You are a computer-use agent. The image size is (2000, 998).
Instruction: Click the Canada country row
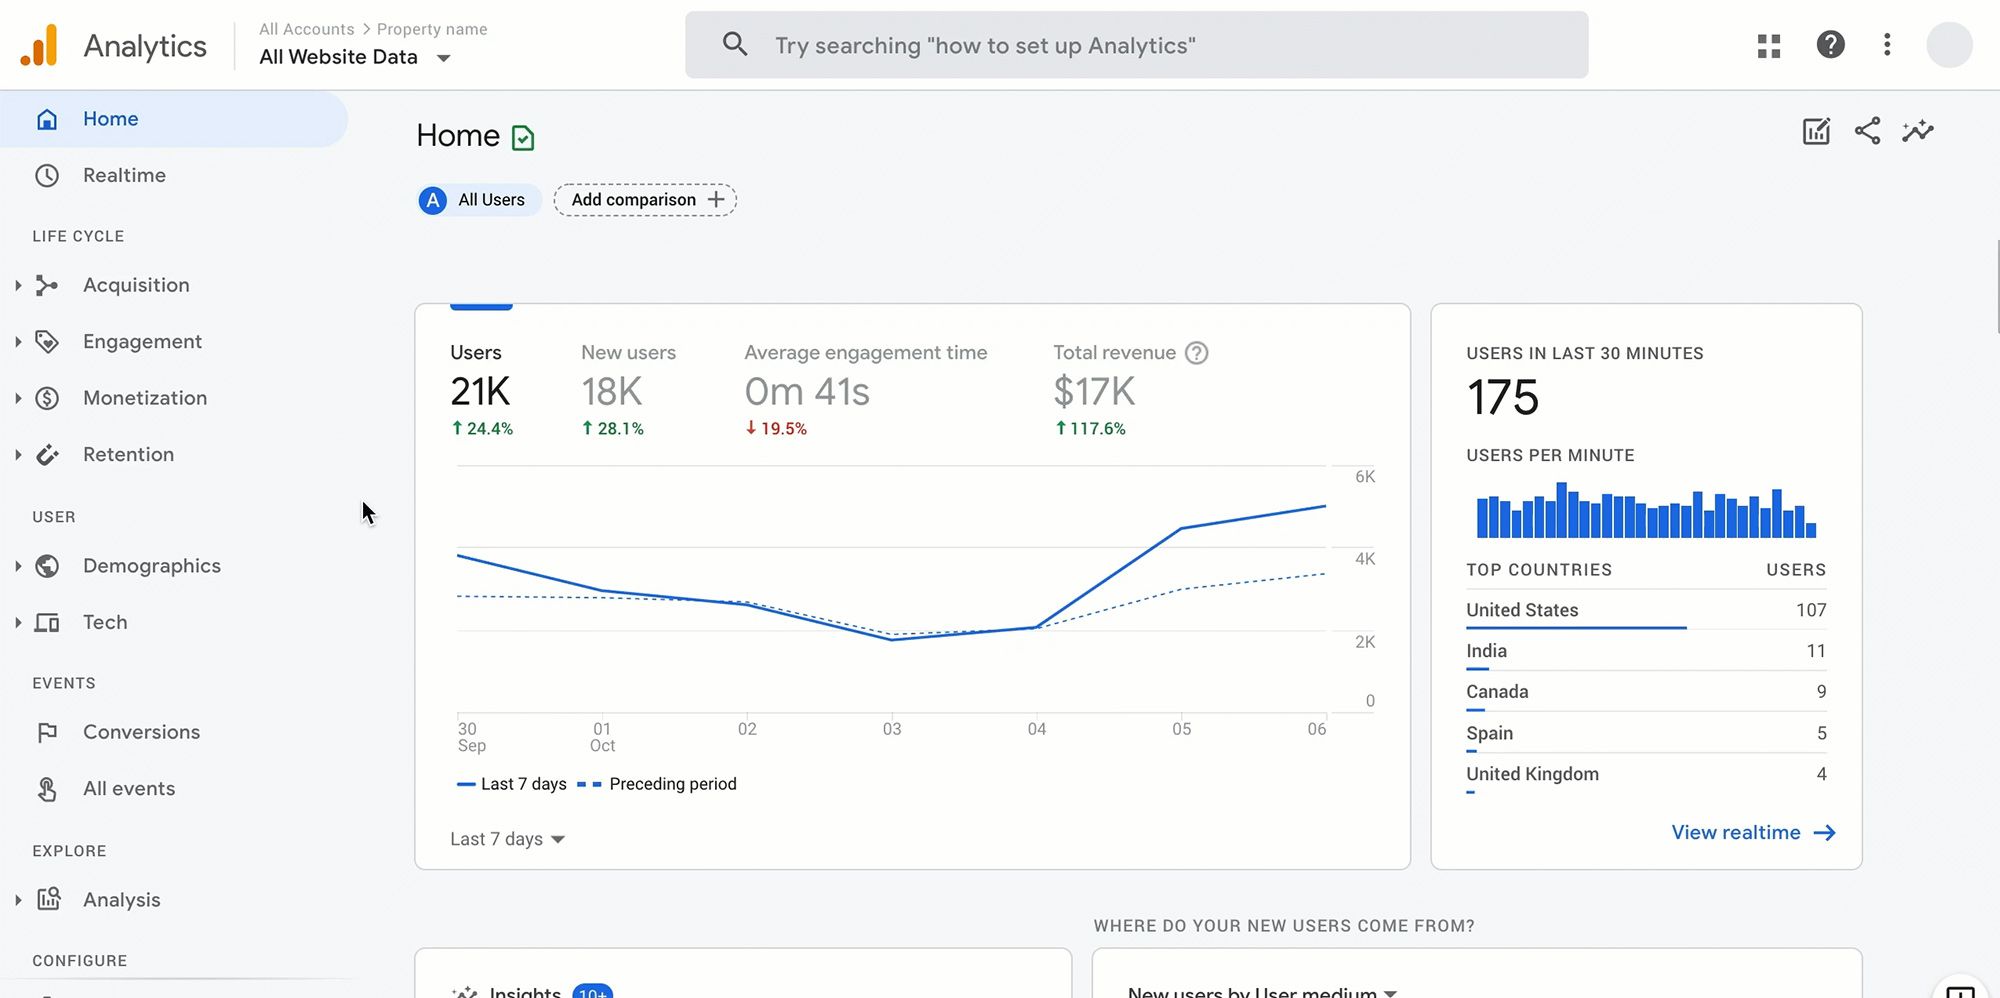point(1646,693)
